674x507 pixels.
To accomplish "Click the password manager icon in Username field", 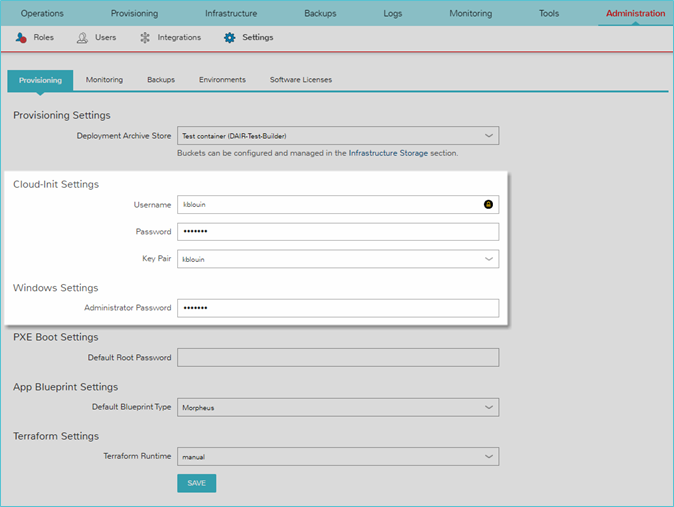I will pyautogui.click(x=488, y=204).
